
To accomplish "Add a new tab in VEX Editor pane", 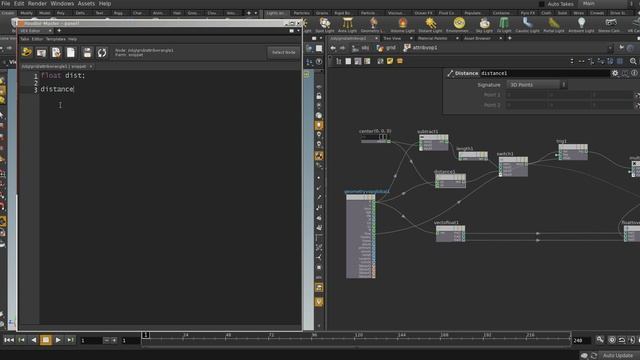I will pyautogui.click(x=59, y=31).
